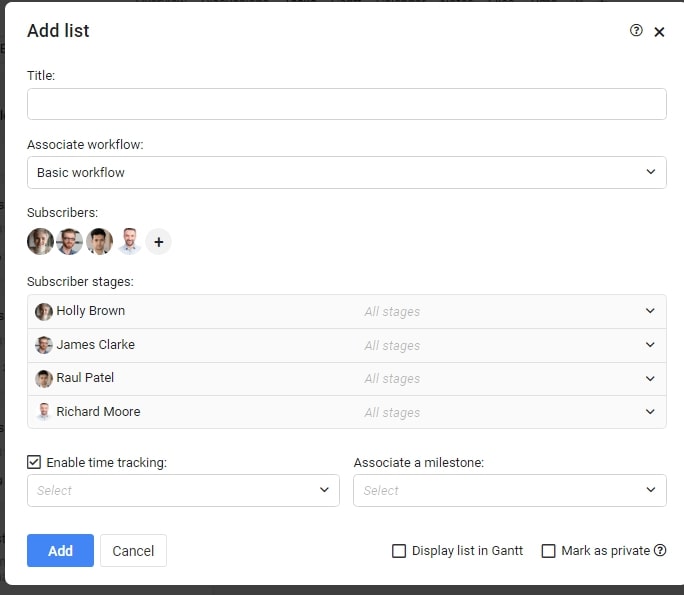Image resolution: width=684 pixels, height=595 pixels.
Task: Uncheck Enable time tracking
Action: [34, 462]
